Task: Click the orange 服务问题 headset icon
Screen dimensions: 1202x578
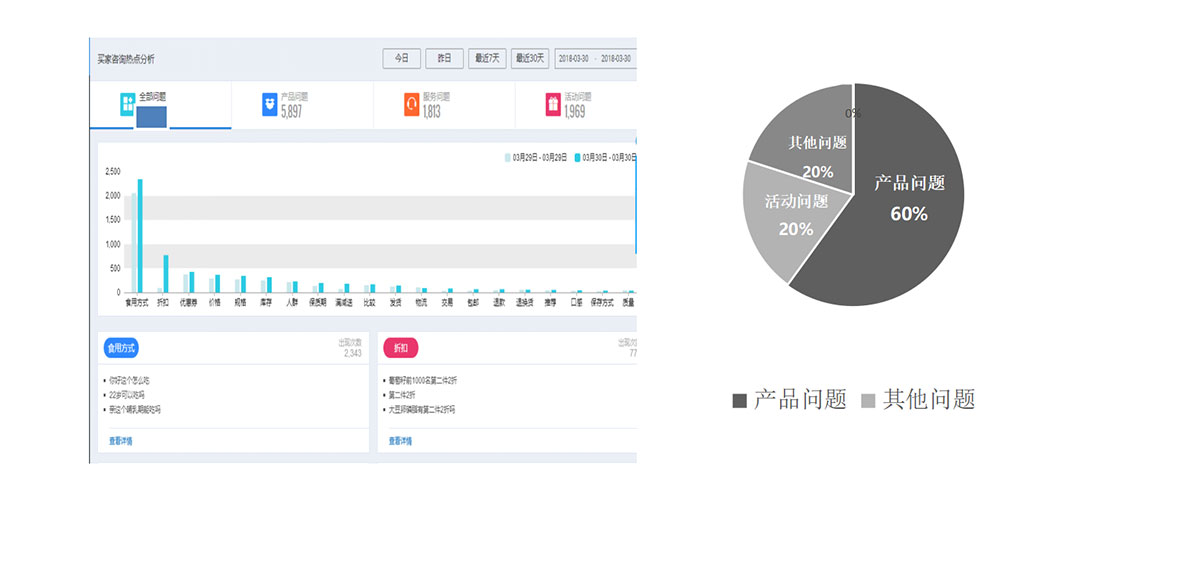Action: 411,104
